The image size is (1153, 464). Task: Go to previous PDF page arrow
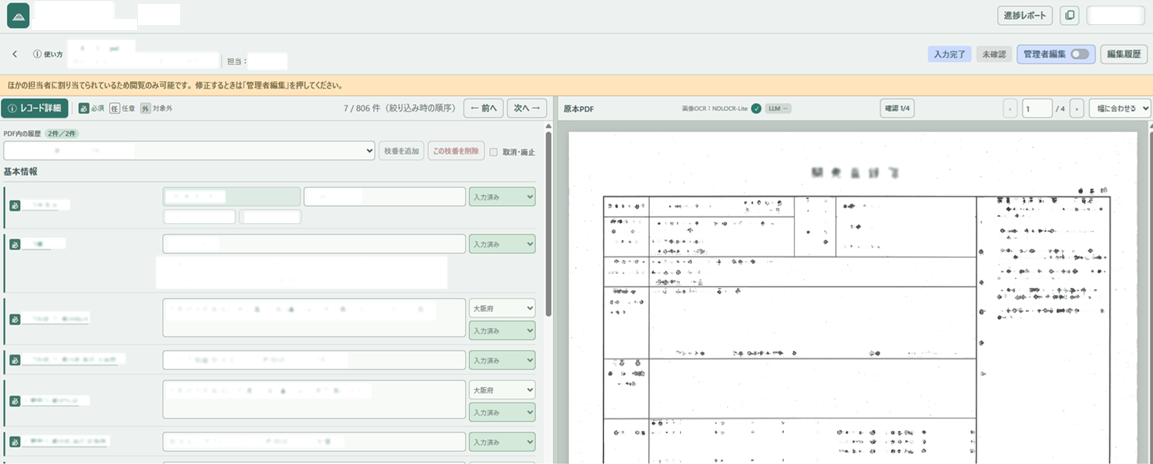(x=1011, y=109)
